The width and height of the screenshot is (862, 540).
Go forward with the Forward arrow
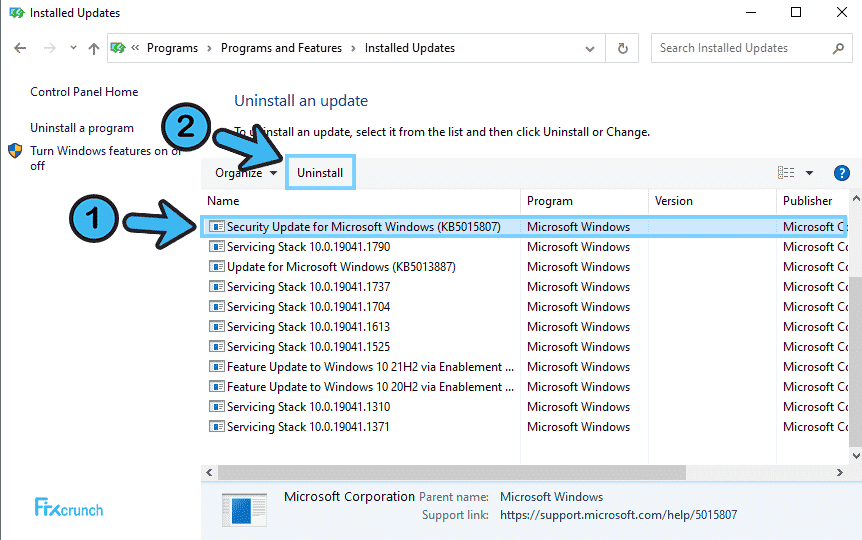point(49,48)
